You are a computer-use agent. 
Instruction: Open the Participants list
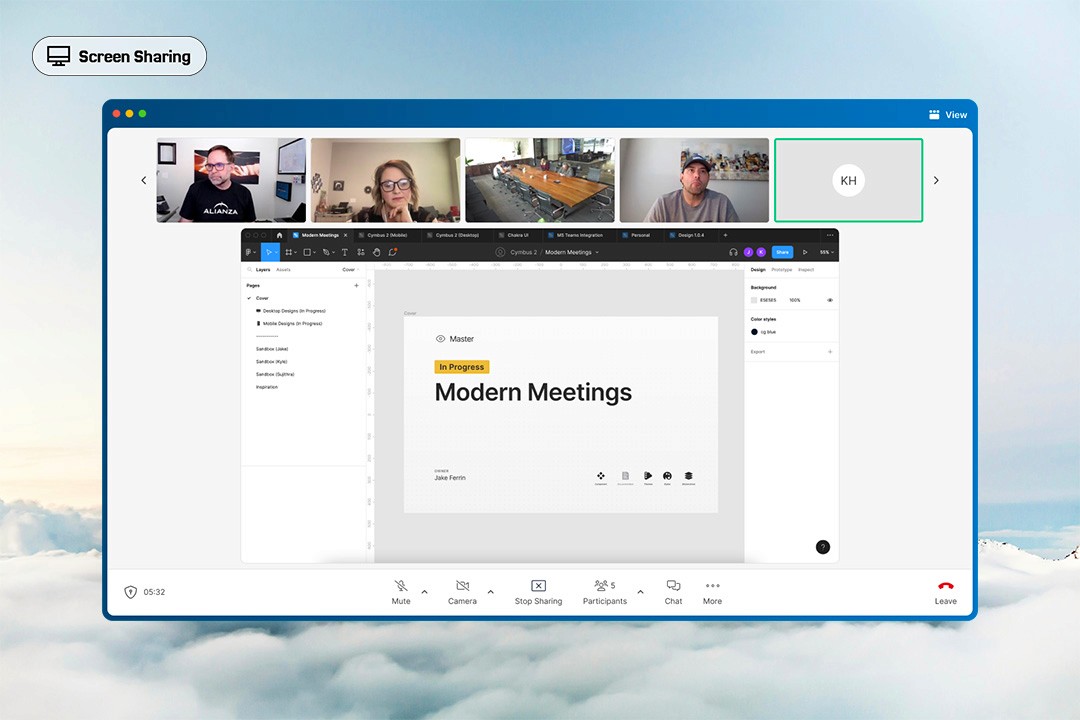tap(605, 592)
